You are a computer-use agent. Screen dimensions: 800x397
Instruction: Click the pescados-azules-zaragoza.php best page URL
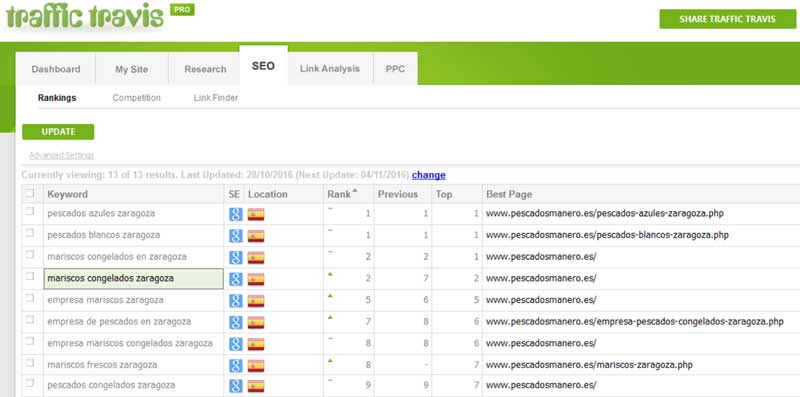pyautogui.click(x=605, y=213)
